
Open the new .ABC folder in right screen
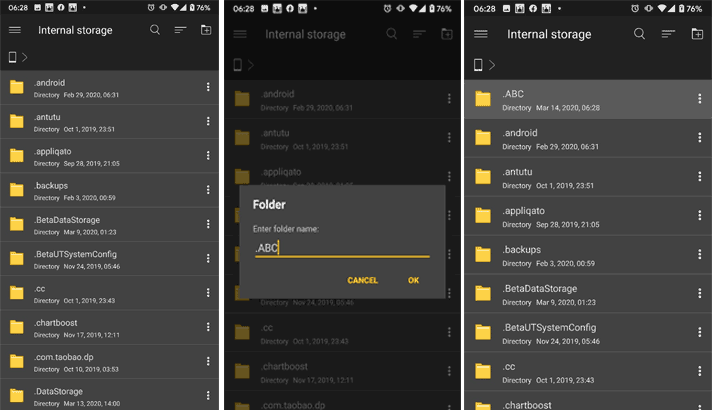pyautogui.click(x=588, y=99)
